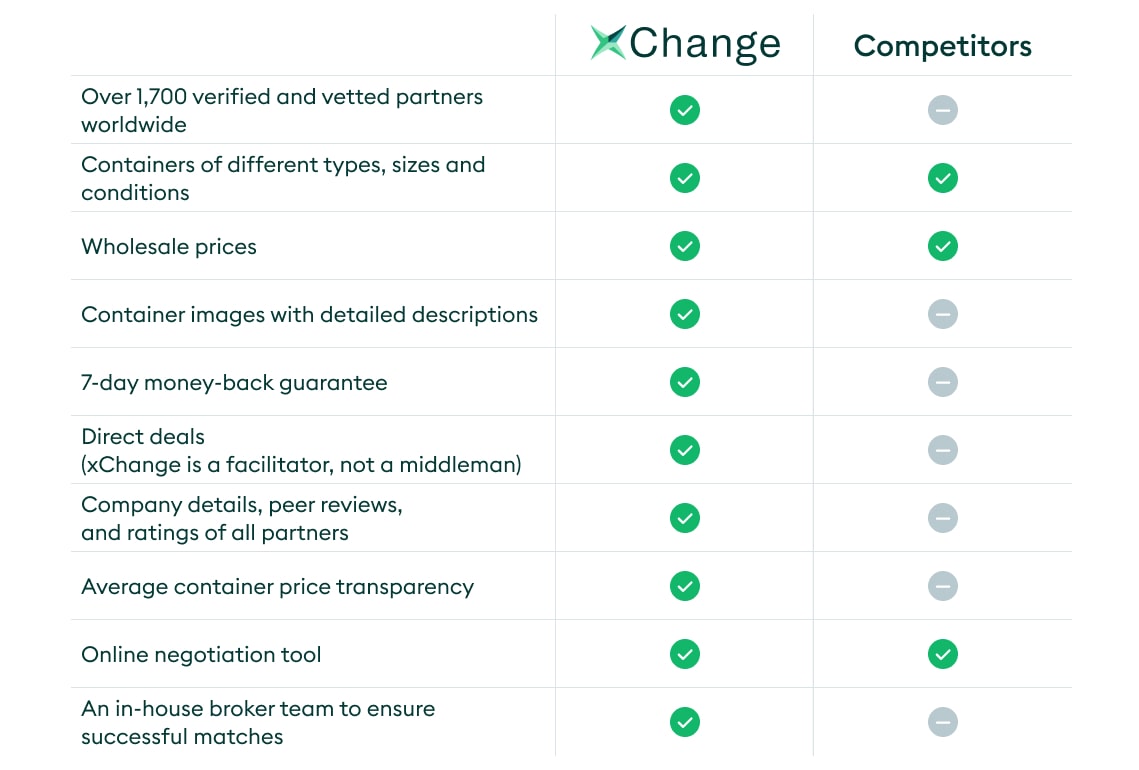Click xChange checkmark for verified partners row
This screenshot has height=770, width=1139.
coord(685,110)
